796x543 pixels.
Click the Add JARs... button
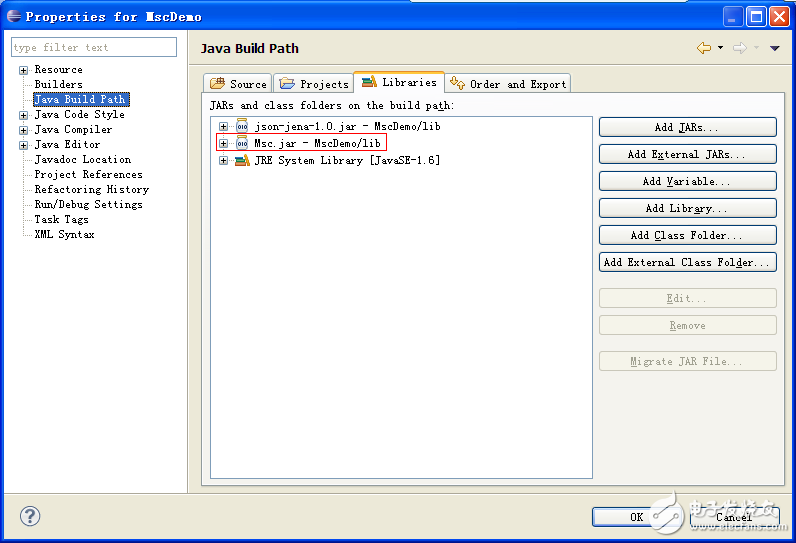(x=687, y=127)
